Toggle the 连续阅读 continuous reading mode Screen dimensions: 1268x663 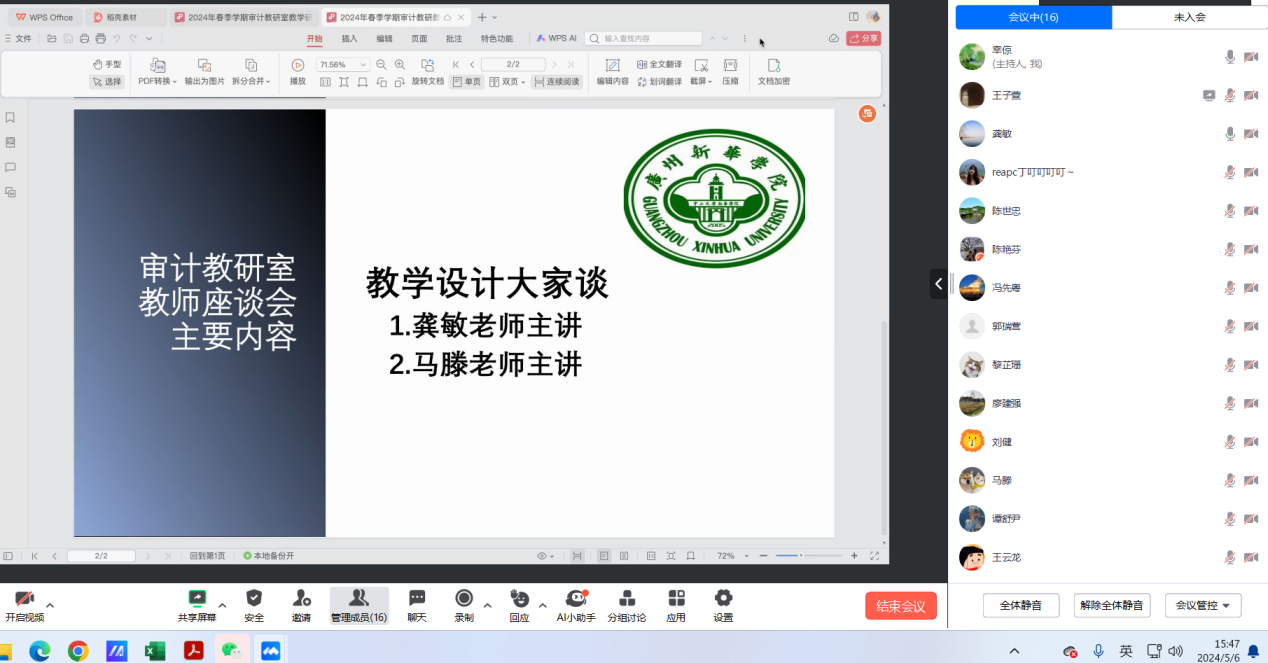tap(556, 82)
